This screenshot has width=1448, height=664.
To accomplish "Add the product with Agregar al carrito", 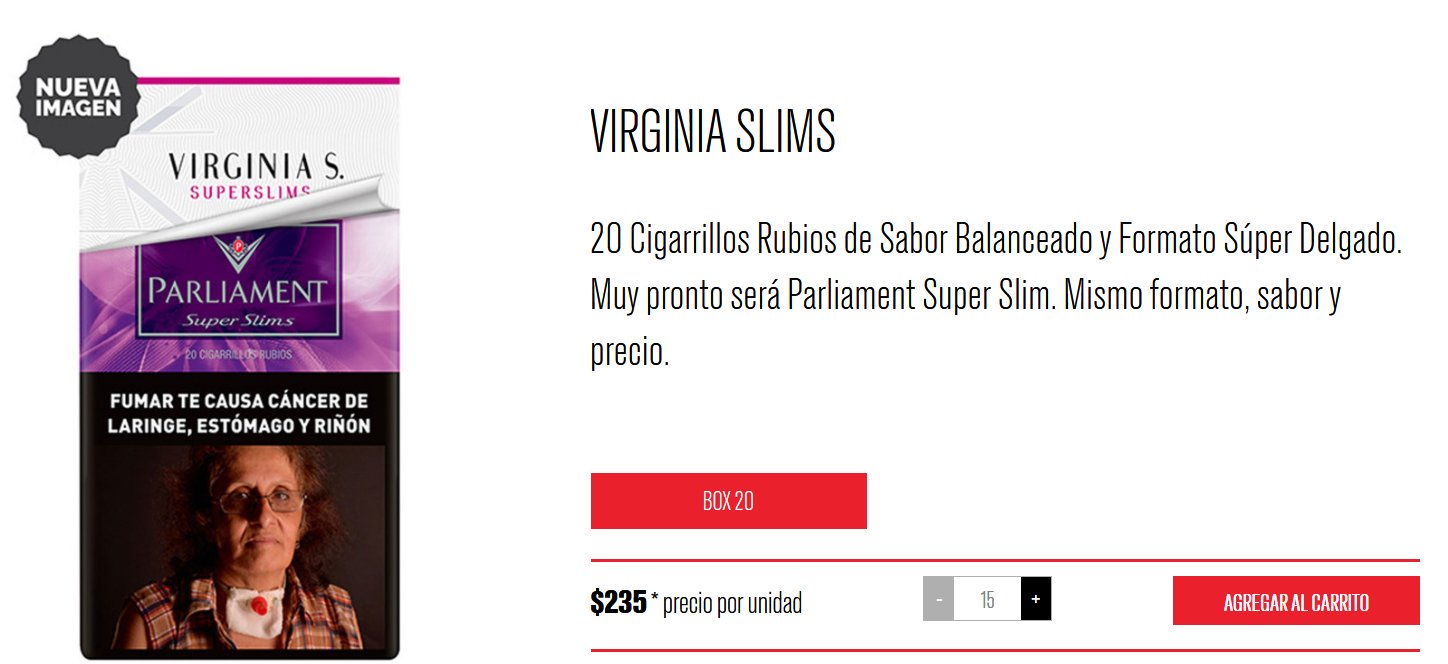I will pos(1296,600).
